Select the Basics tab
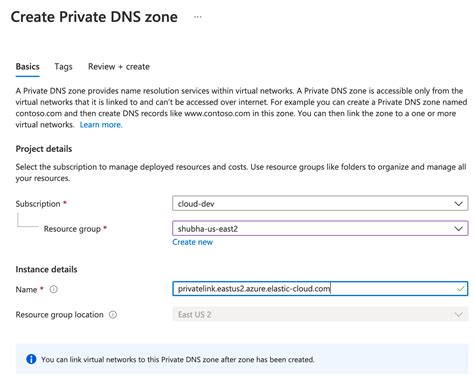This screenshot has height=375, width=474. coord(28,67)
